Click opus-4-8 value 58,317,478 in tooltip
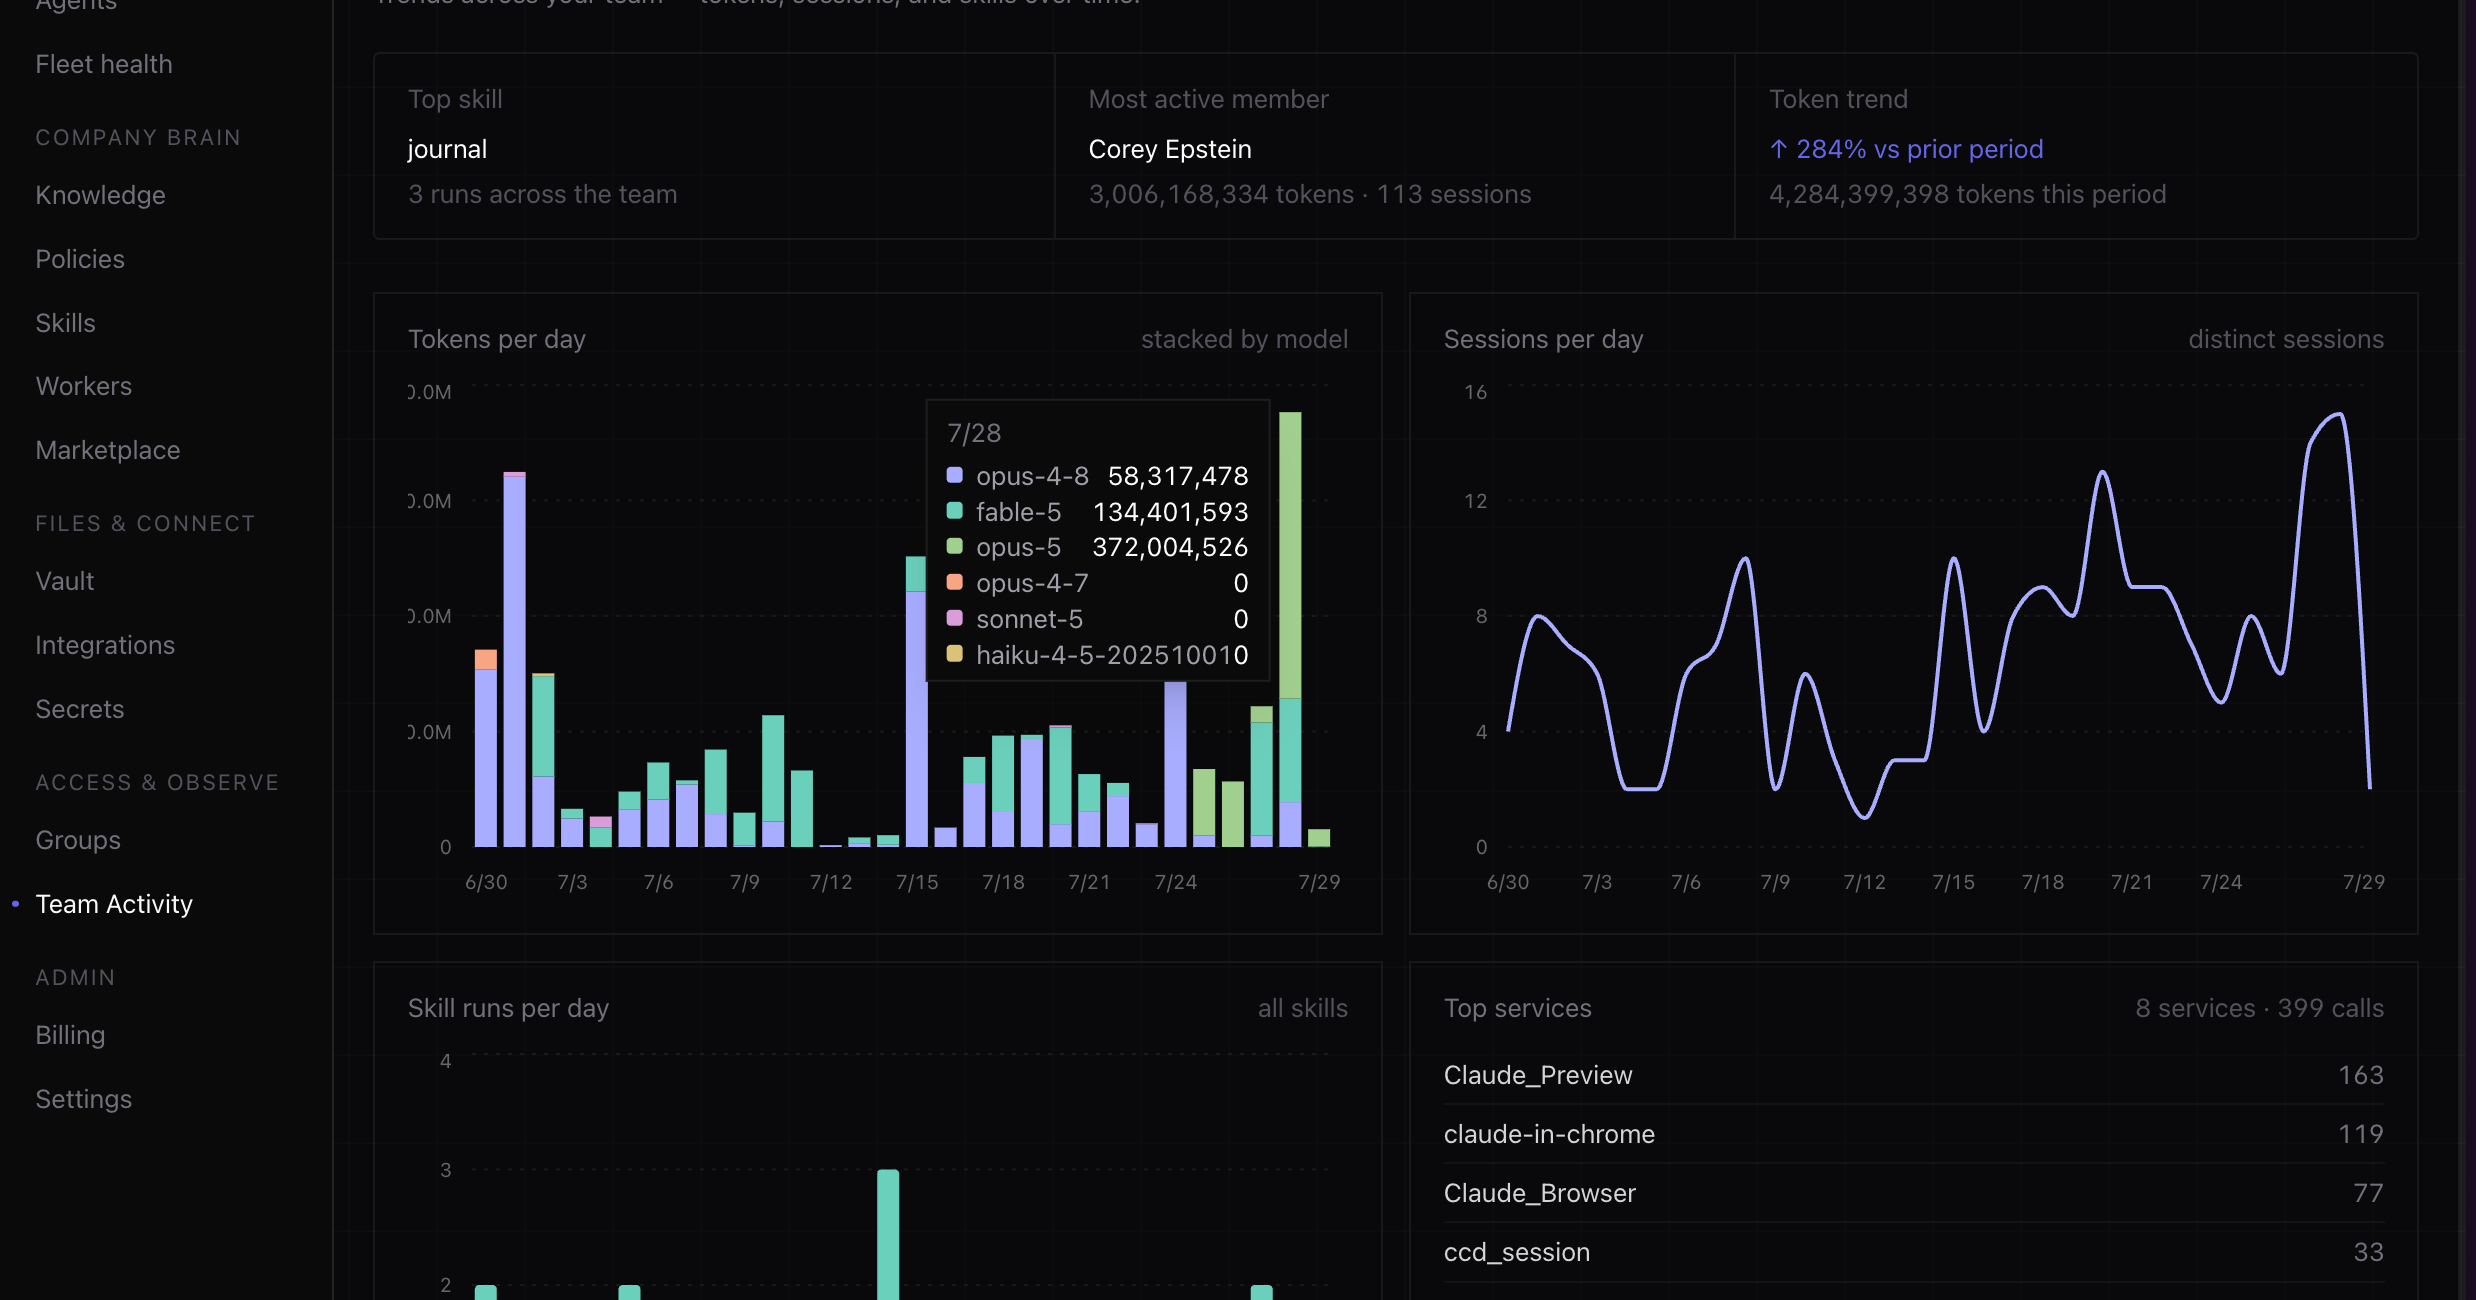This screenshot has width=2476, height=1300. [1178, 476]
